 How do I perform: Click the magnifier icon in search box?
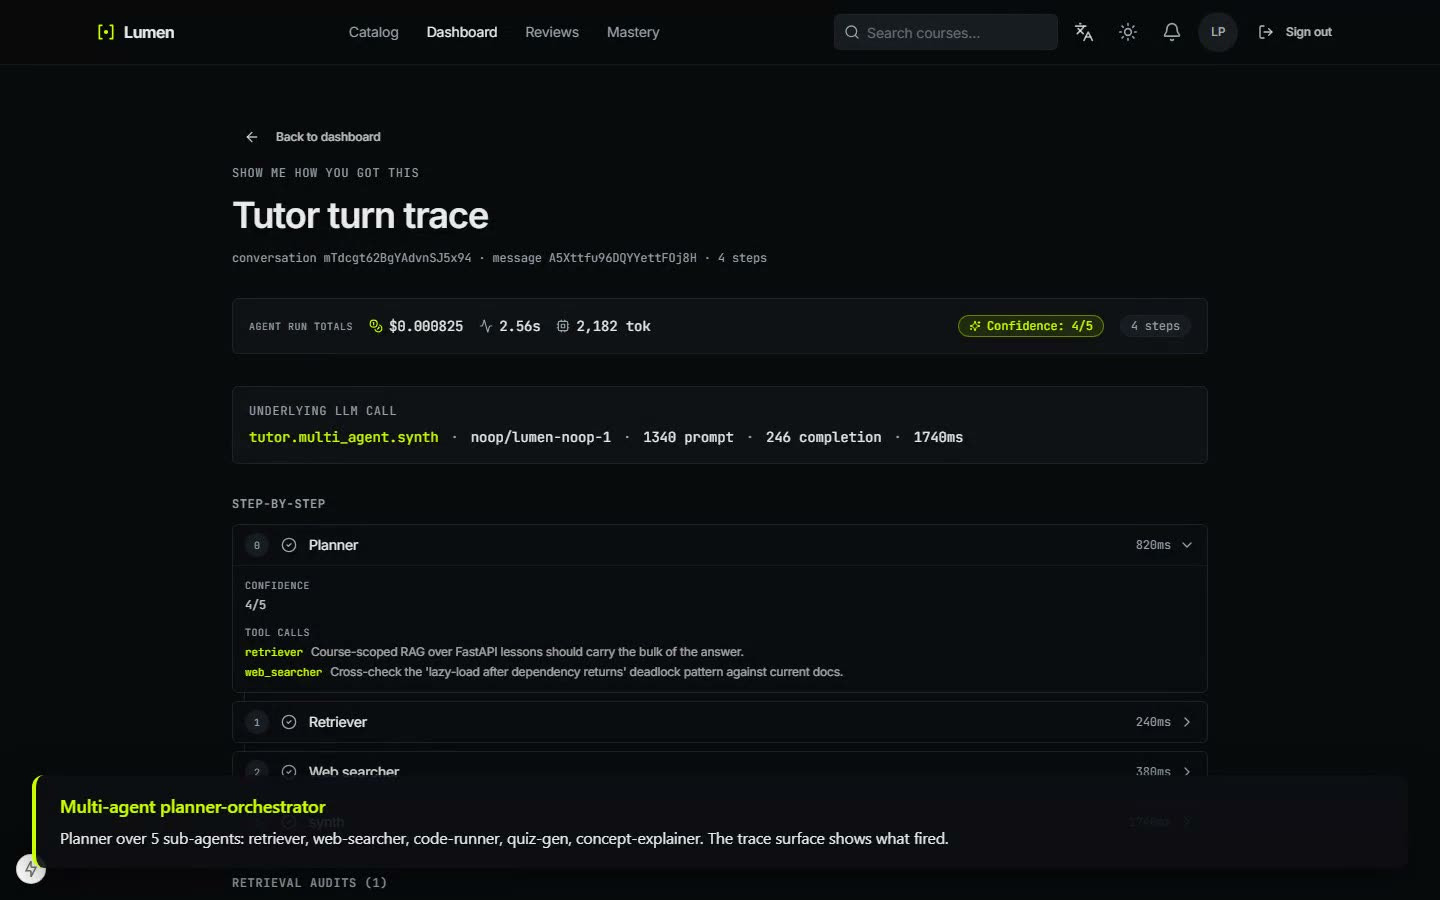[852, 32]
